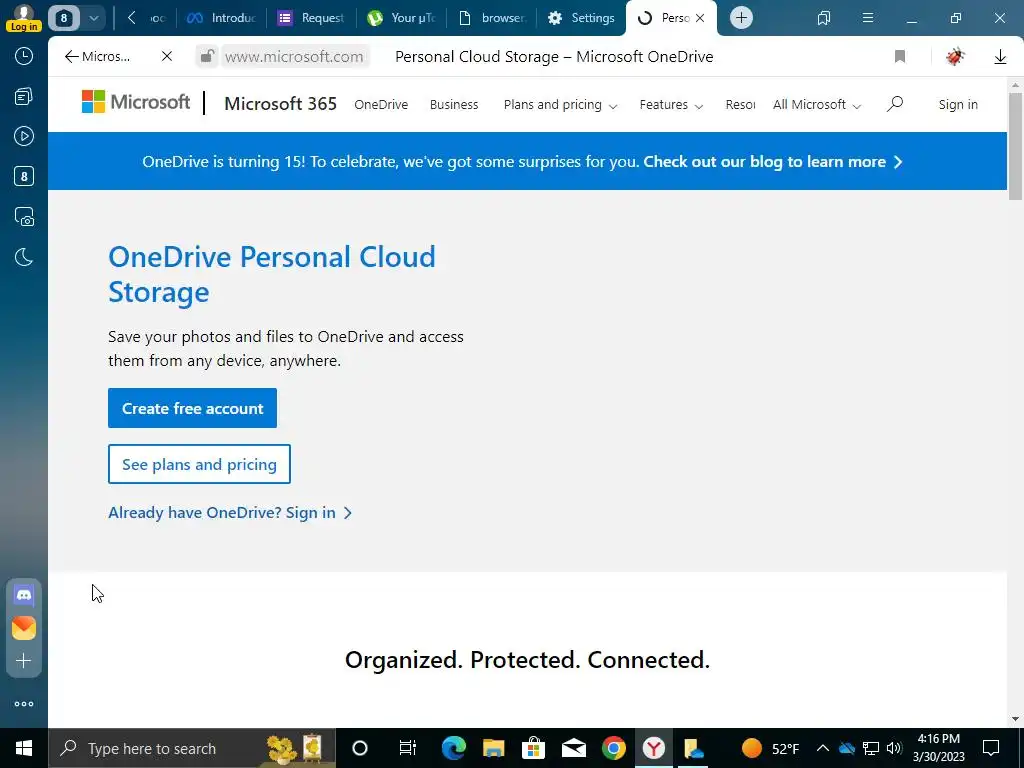Stop loading with the X button

click(x=167, y=57)
